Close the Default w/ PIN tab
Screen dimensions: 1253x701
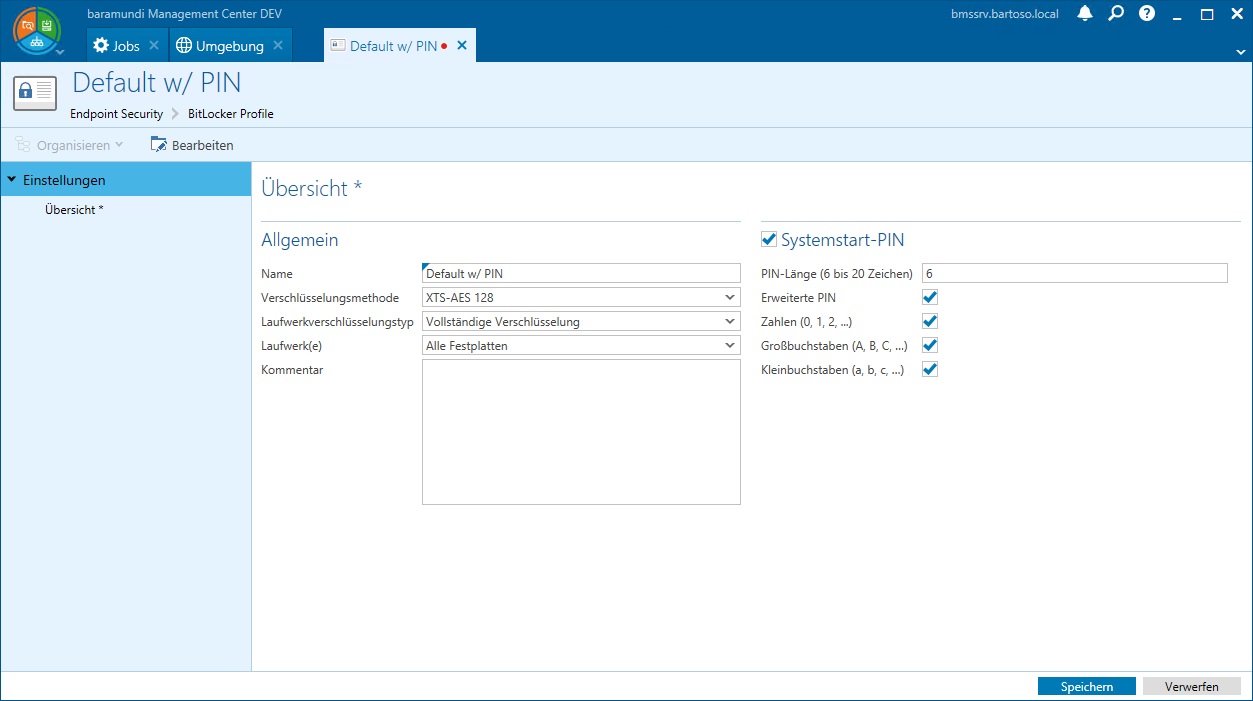(x=462, y=46)
